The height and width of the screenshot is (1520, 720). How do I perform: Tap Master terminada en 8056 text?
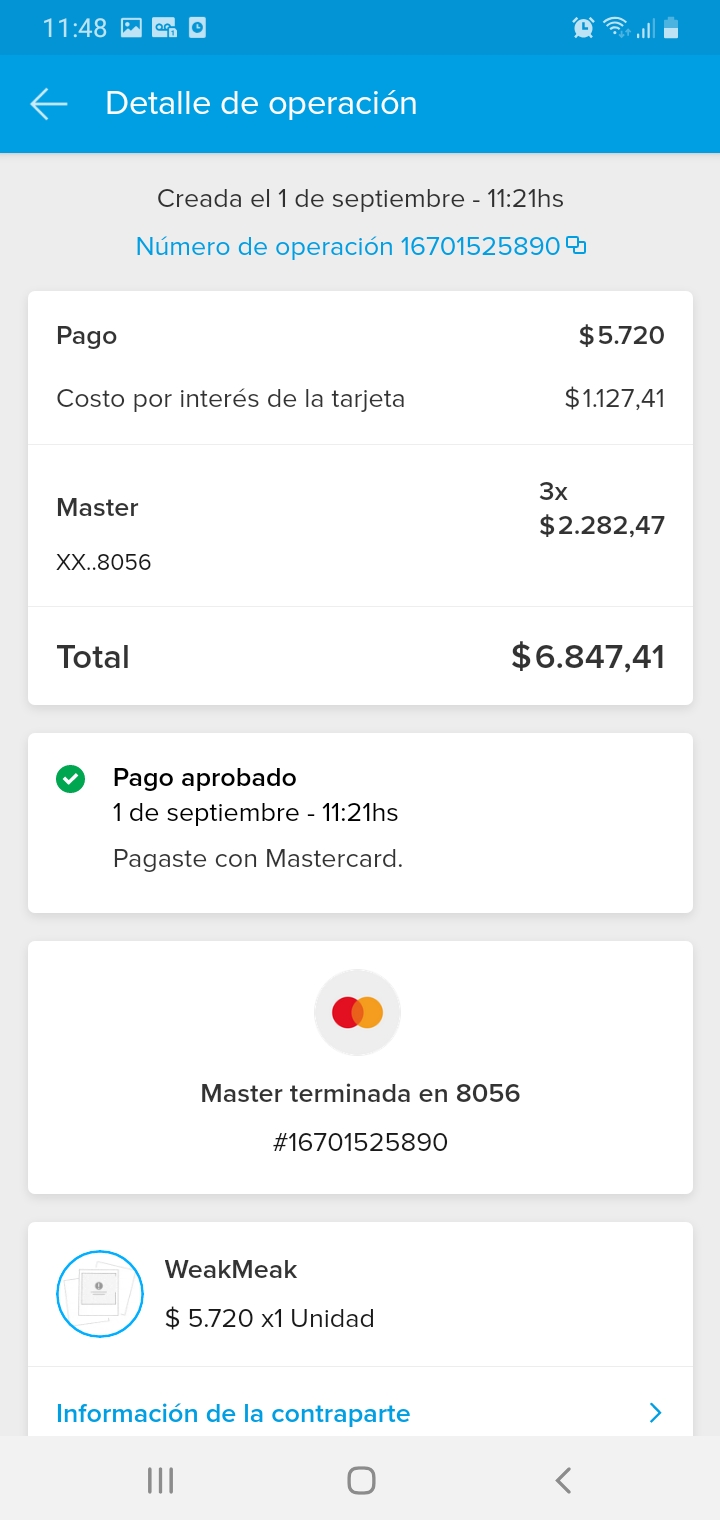click(x=360, y=1093)
